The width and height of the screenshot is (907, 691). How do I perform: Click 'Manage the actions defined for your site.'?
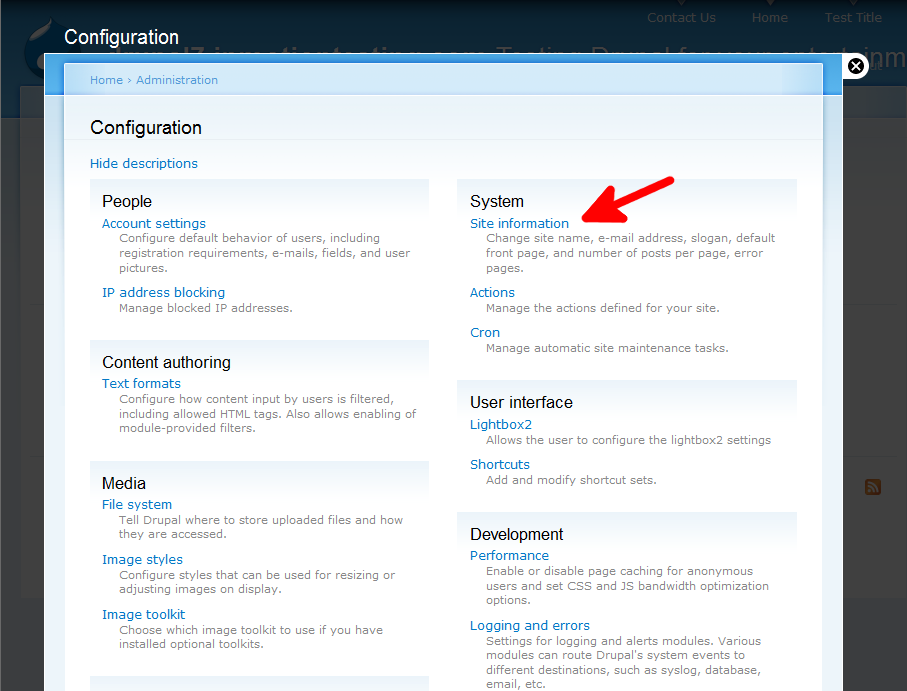pos(603,308)
